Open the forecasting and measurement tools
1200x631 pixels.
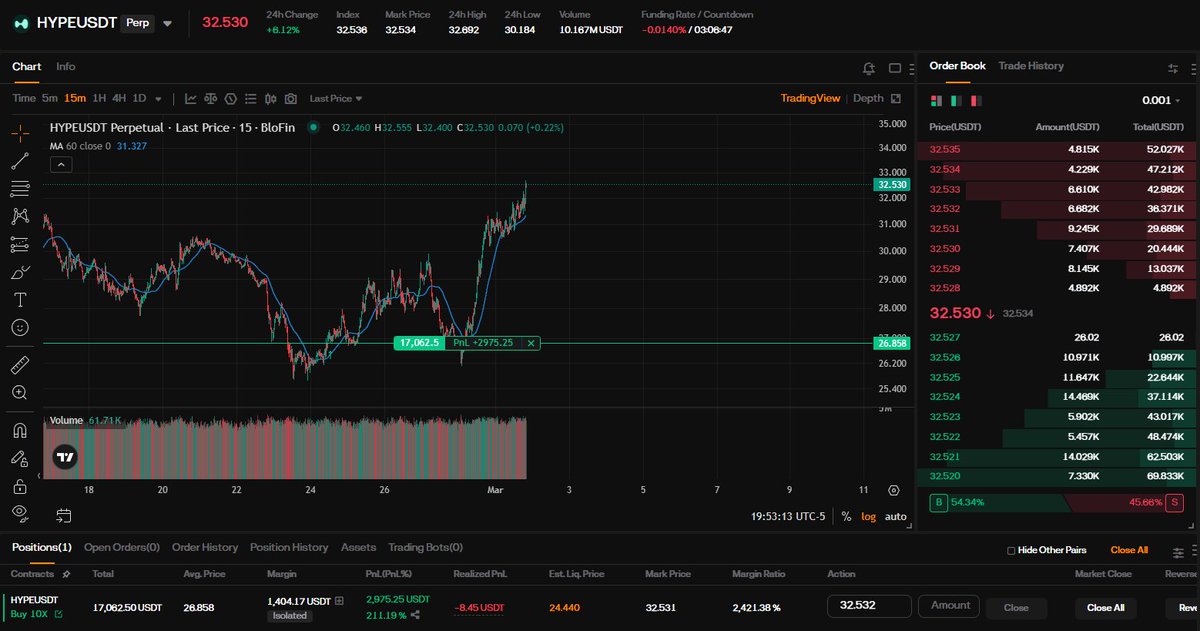(20, 244)
